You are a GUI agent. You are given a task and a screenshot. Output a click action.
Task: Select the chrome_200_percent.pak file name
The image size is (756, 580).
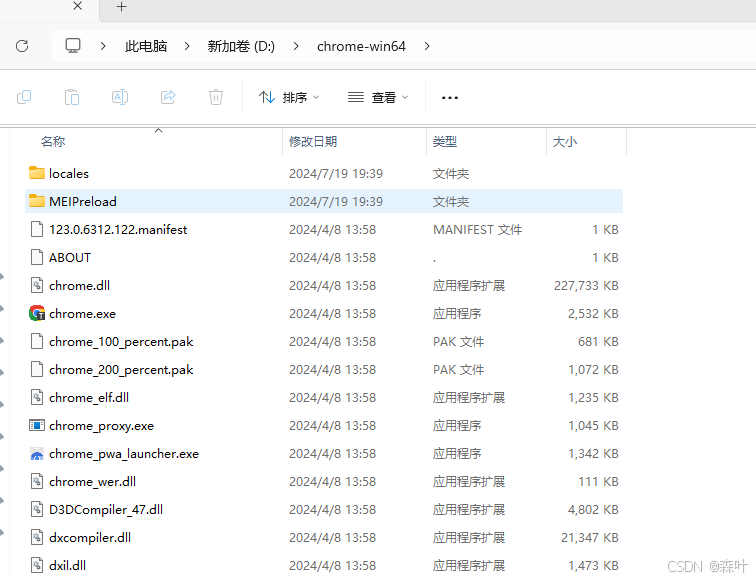pos(121,370)
